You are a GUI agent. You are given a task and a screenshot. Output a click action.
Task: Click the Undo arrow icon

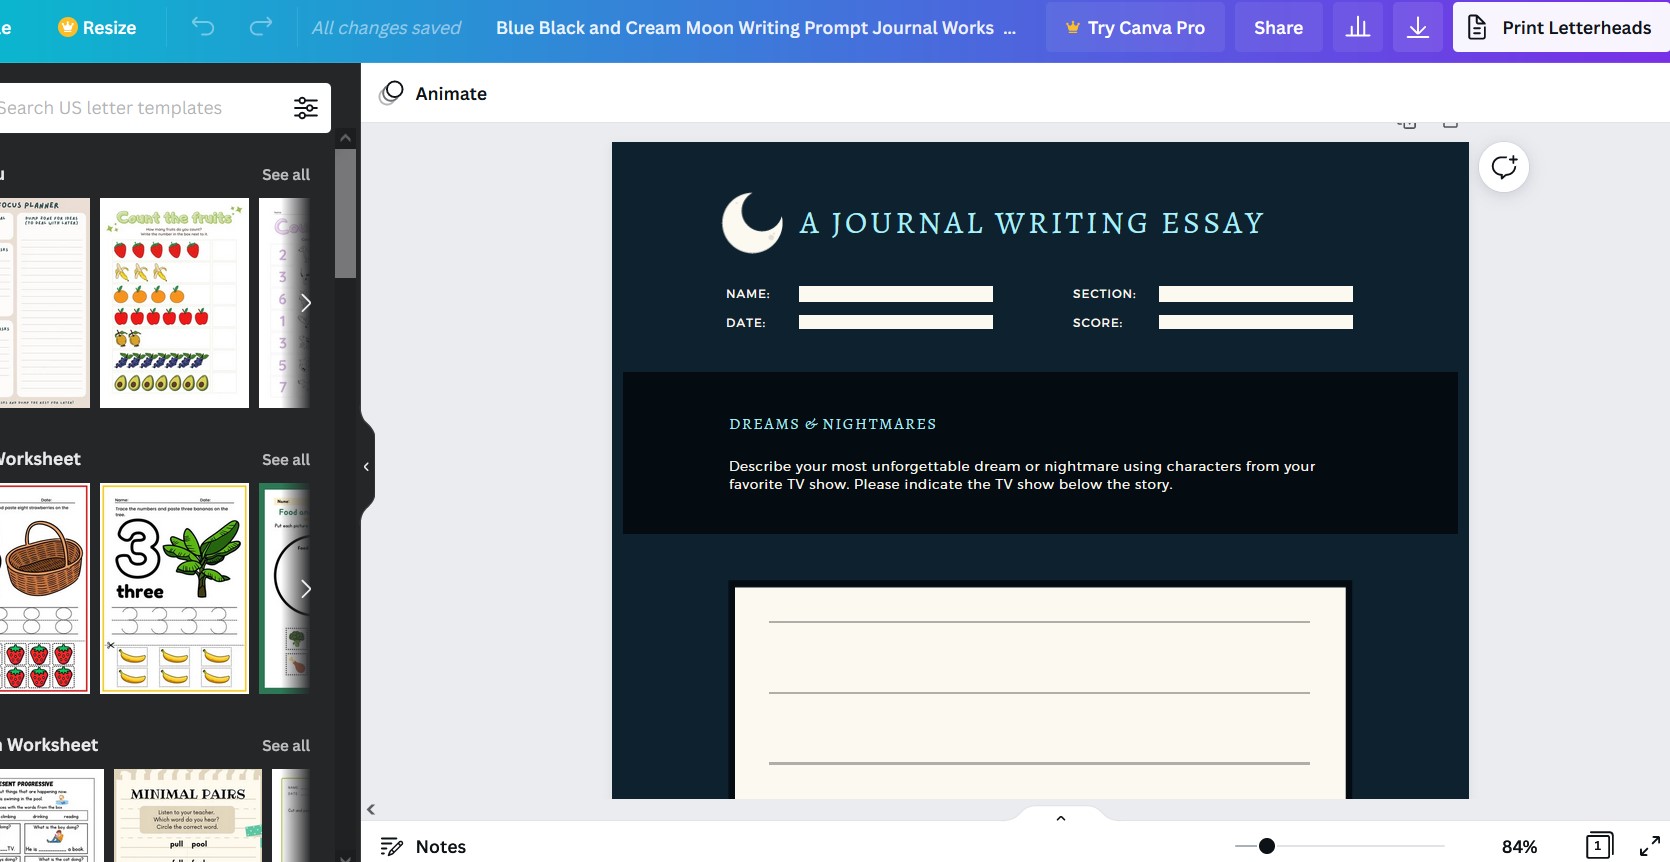203,27
